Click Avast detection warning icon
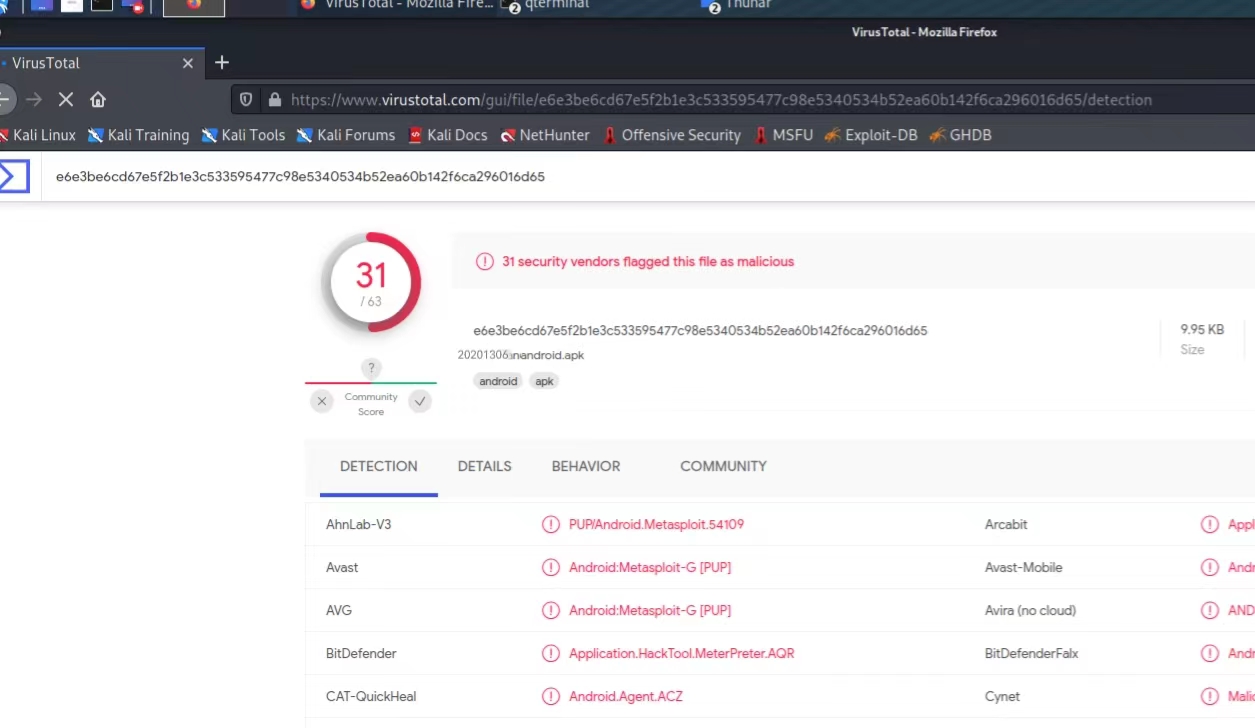This screenshot has height=728, width=1255. [x=551, y=567]
